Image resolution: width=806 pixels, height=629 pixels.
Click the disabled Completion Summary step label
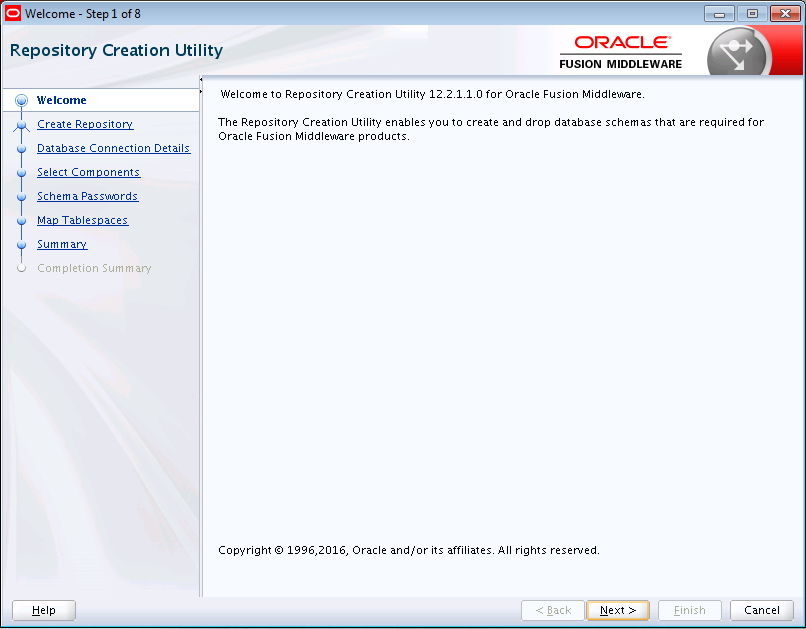pyautogui.click(x=94, y=268)
